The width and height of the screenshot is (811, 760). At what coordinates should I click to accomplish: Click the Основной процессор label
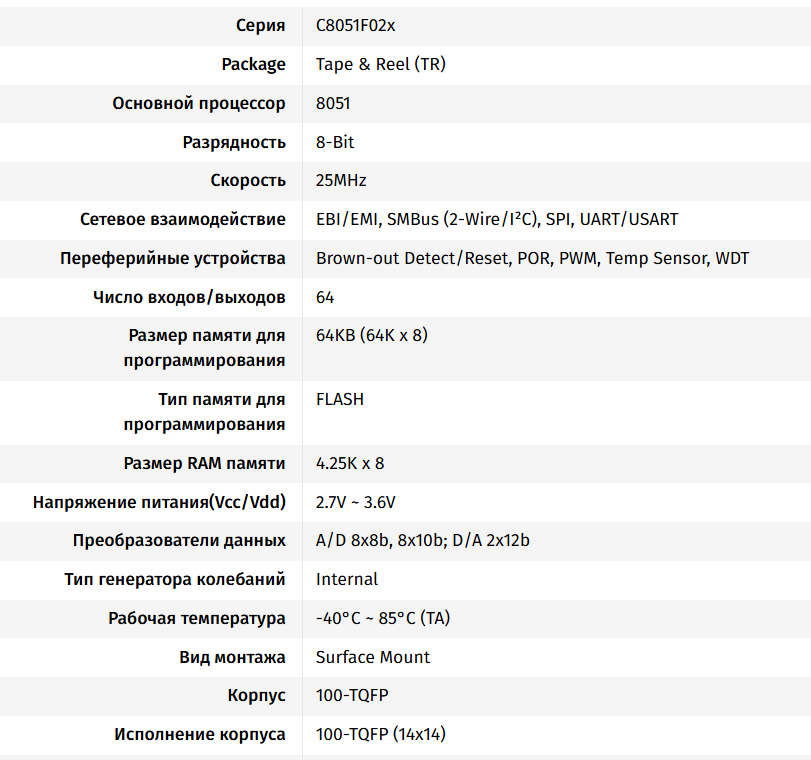(199, 103)
